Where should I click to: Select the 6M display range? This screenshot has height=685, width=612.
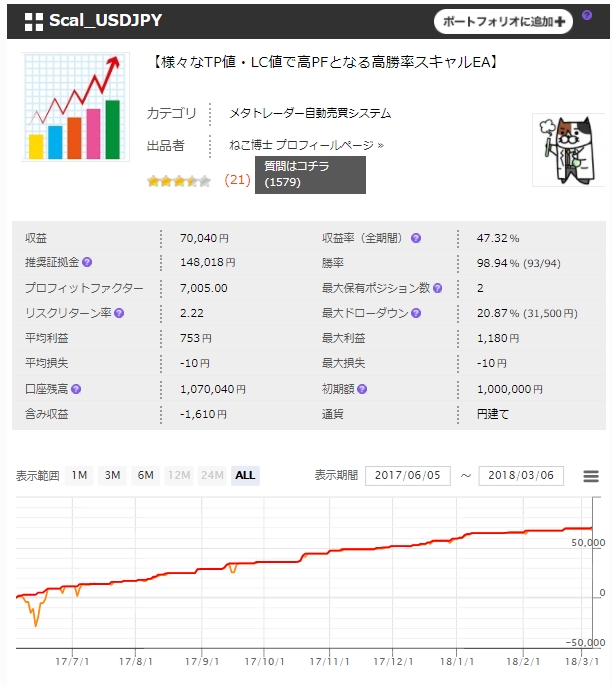(x=146, y=475)
